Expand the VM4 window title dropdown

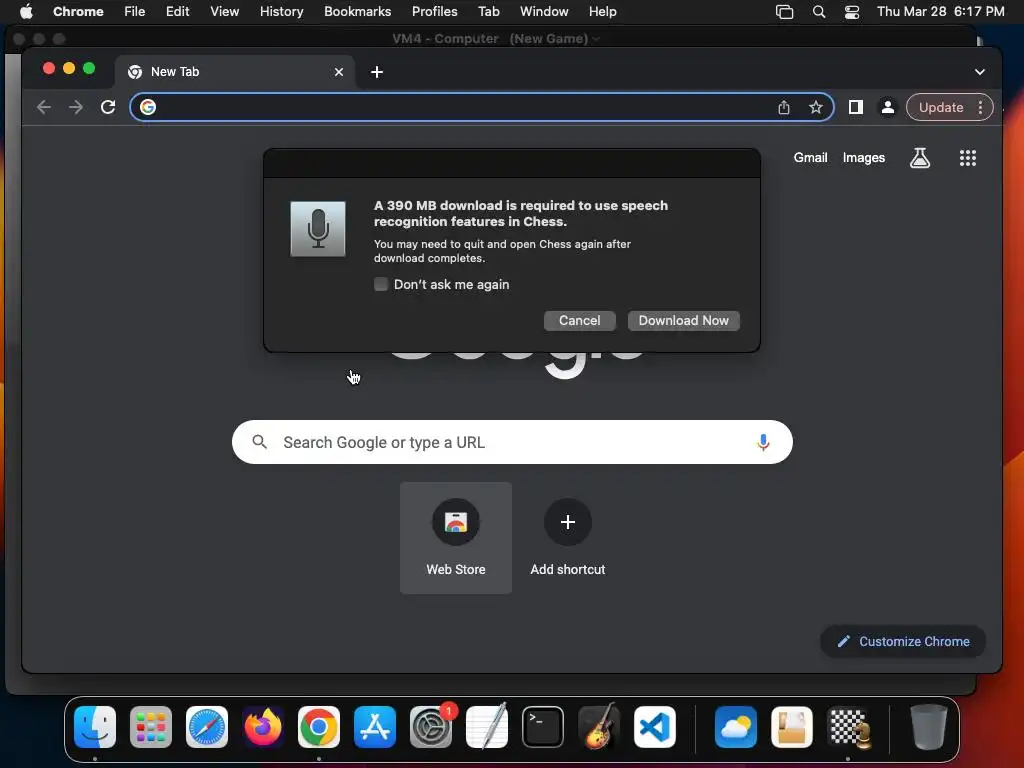click(595, 39)
